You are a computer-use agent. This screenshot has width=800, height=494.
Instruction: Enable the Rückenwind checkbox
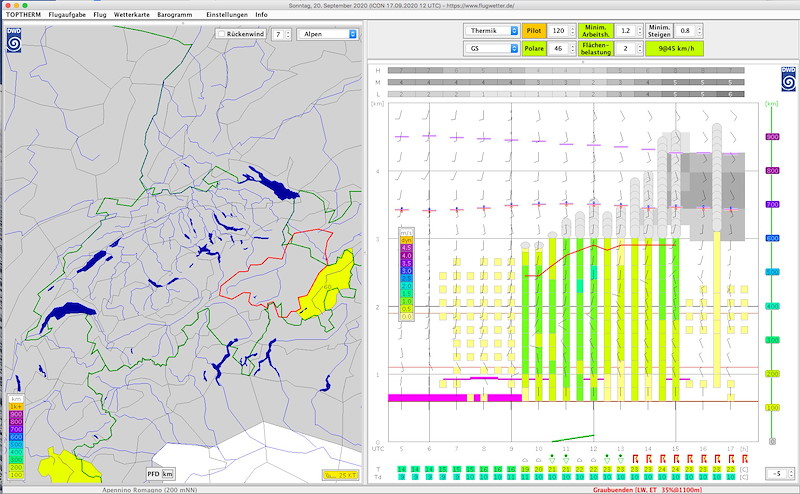point(221,34)
